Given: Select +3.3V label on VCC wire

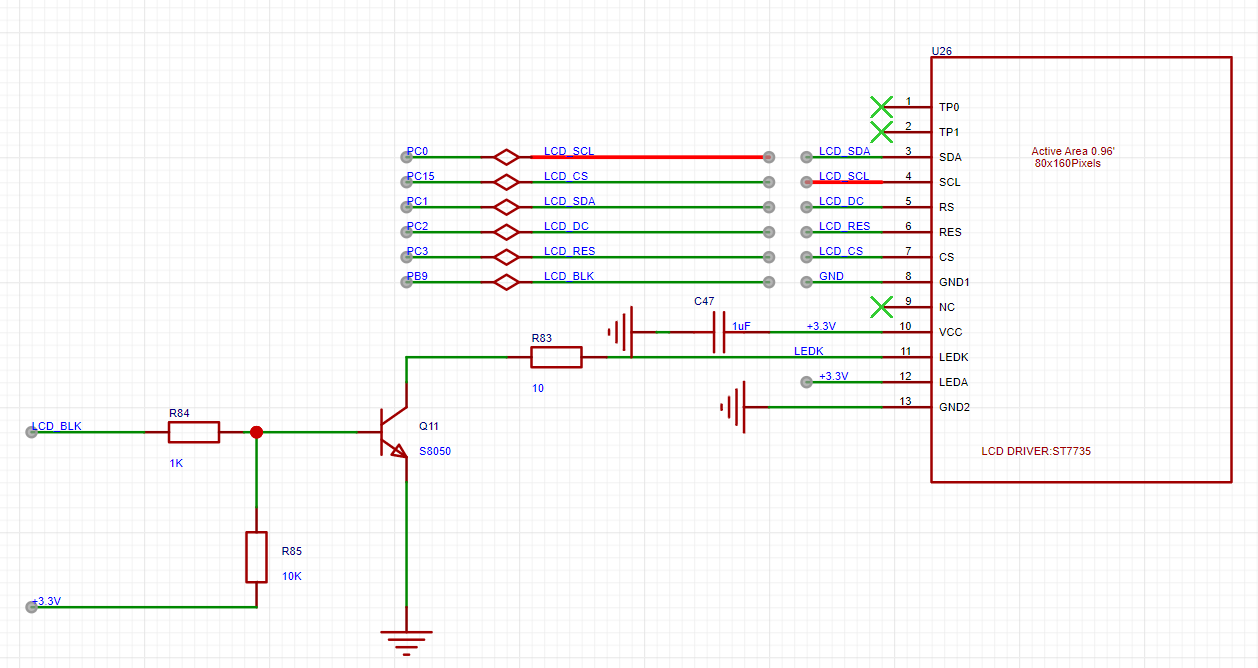Looking at the screenshot, I should click(821, 327).
